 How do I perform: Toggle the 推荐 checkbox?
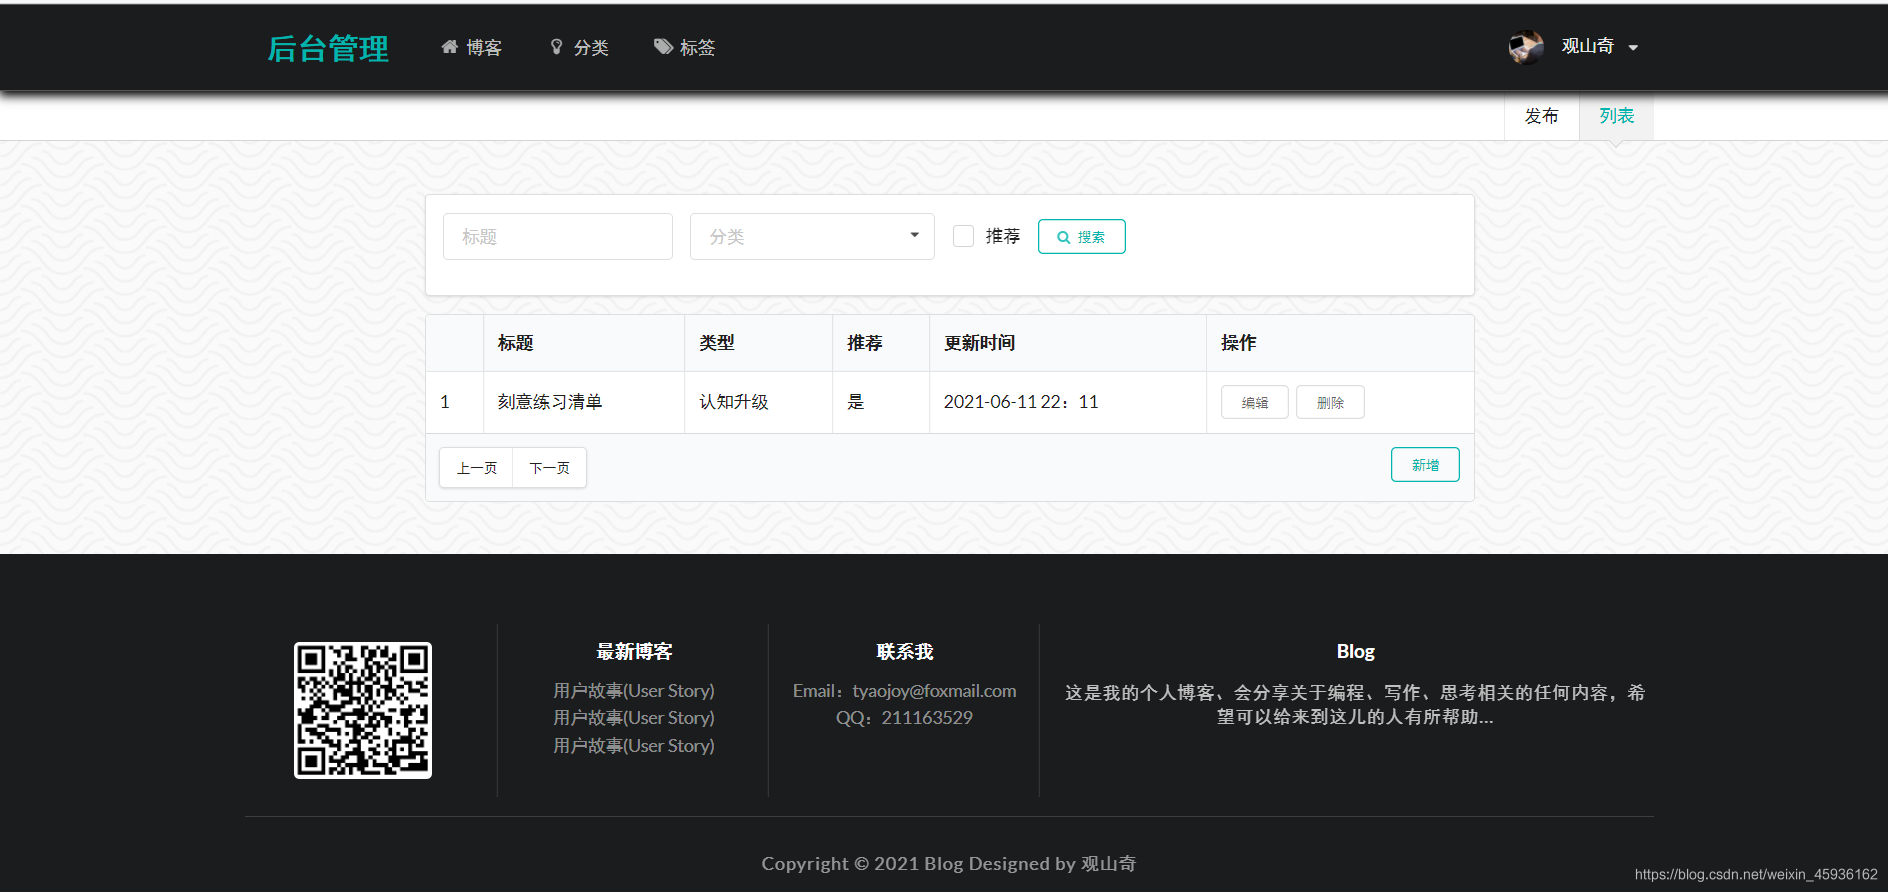pyautogui.click(x=963, y=236)
